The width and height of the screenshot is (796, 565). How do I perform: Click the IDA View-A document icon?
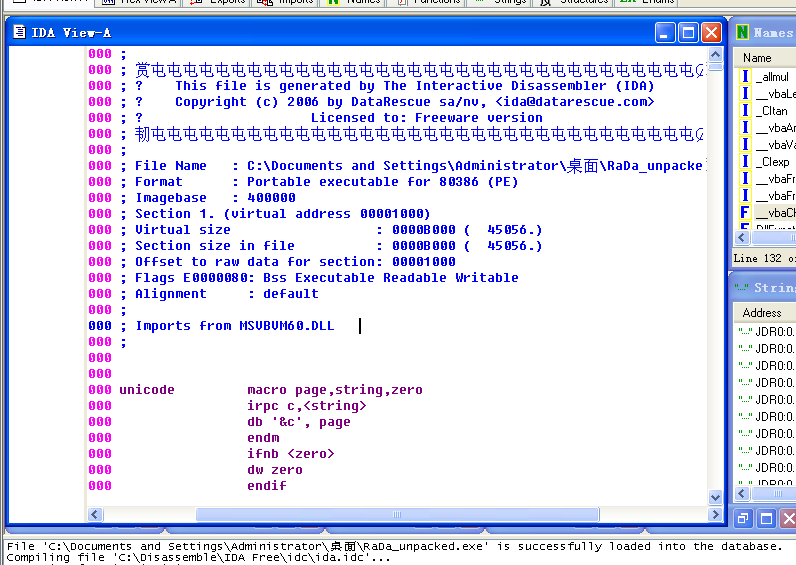tap(19, 32)
